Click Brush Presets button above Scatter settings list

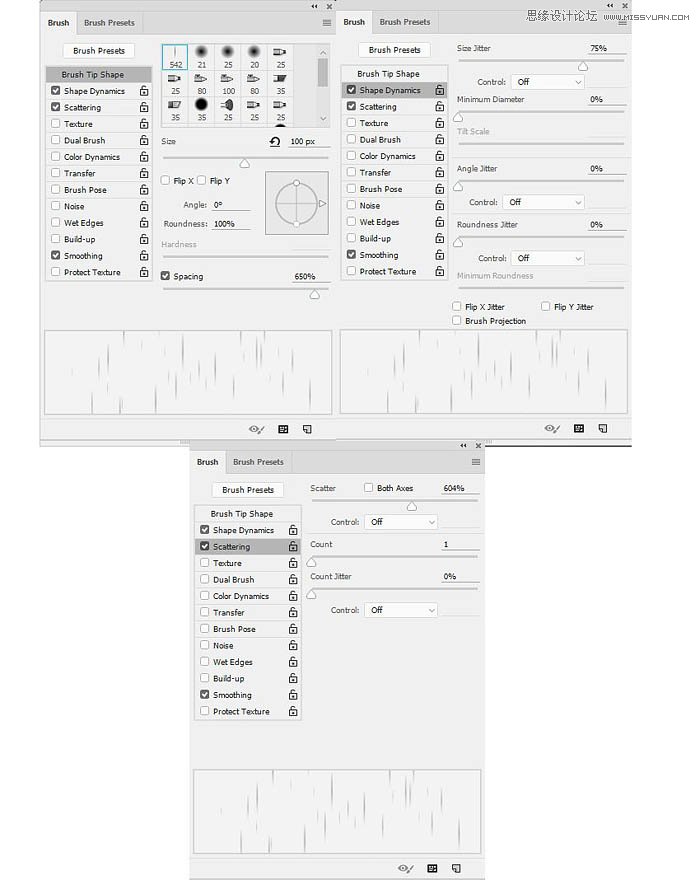pyautogui.click(x=247, y=490)
